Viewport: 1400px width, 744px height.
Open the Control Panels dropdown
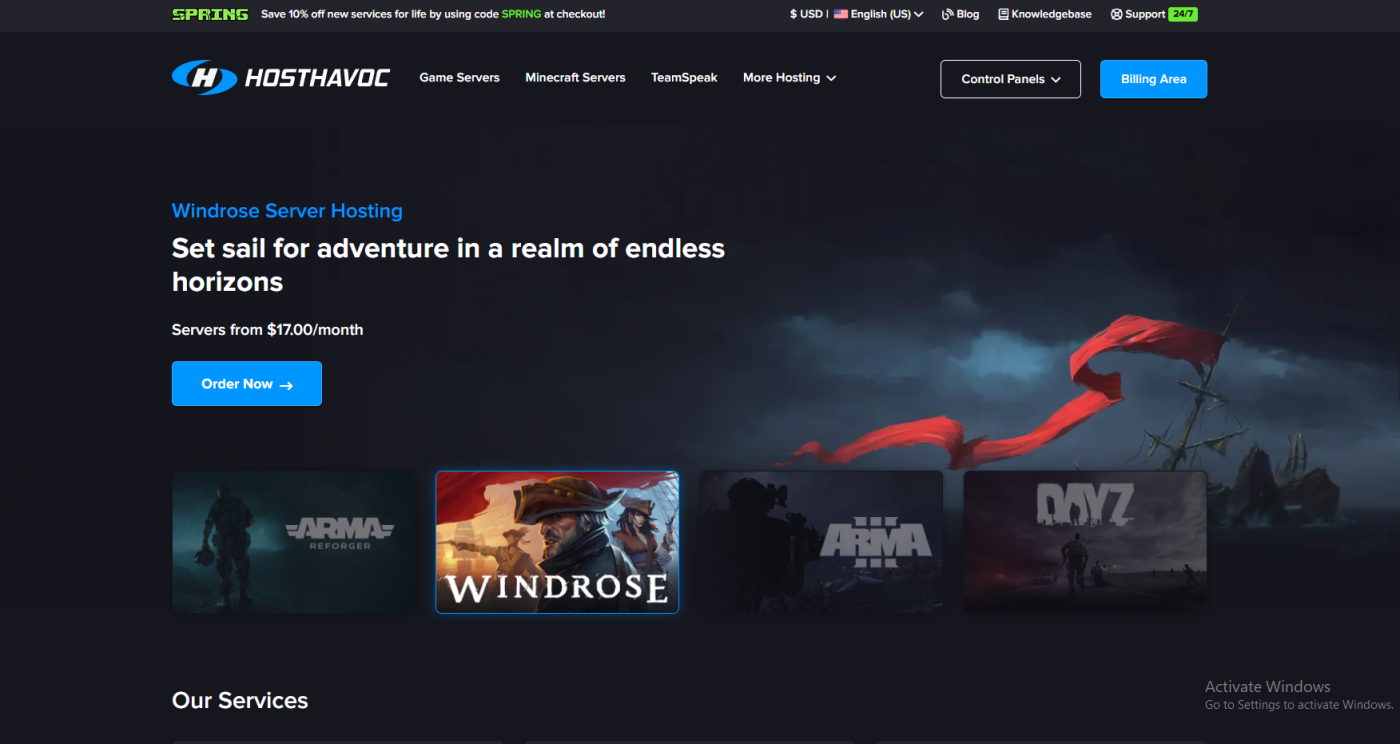tap(1010, 79)
